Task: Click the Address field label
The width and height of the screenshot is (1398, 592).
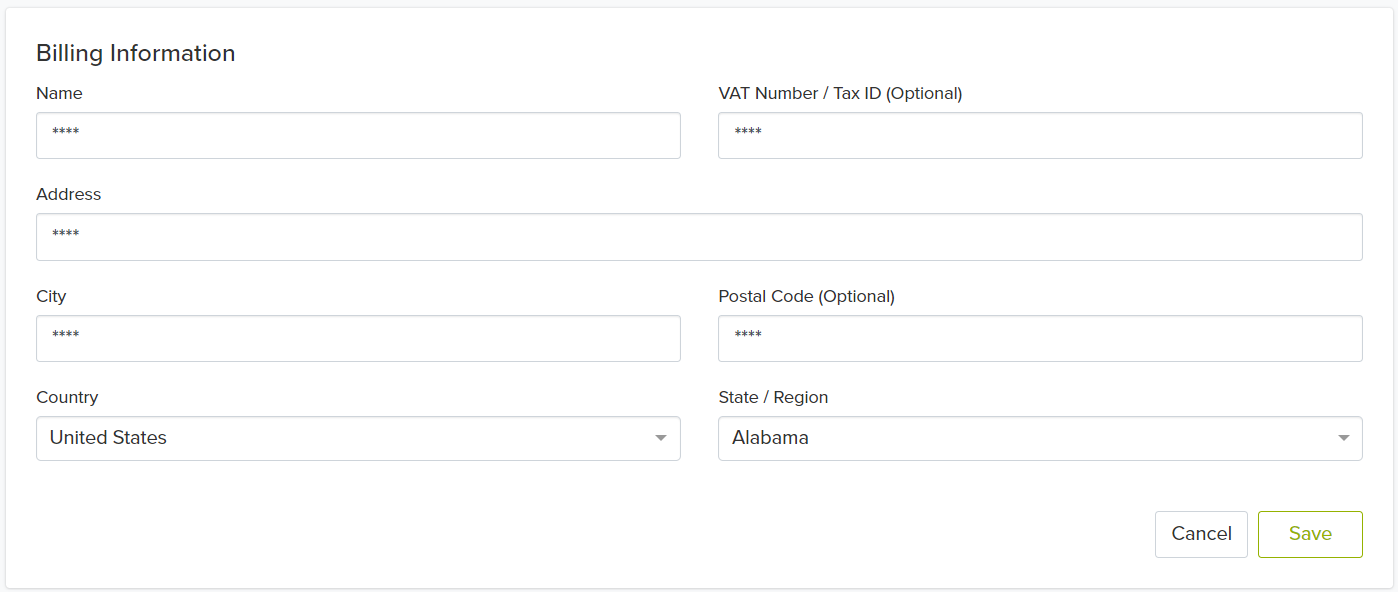Action: [68, 194]
